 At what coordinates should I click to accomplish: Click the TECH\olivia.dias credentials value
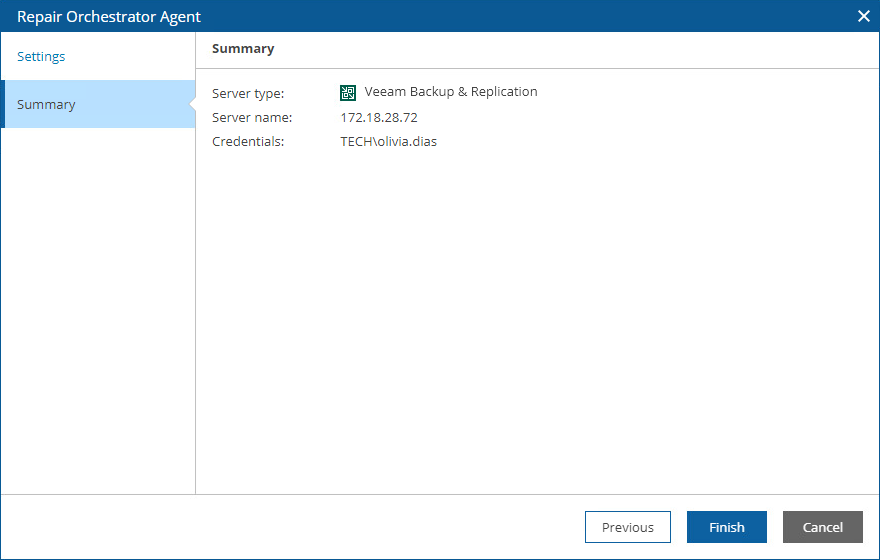pos(389,142)
